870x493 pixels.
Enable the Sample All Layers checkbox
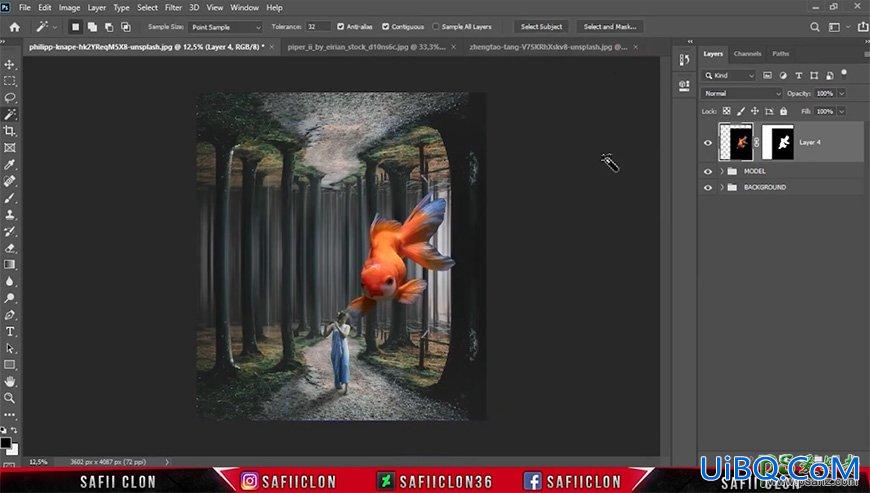point(436,27)
